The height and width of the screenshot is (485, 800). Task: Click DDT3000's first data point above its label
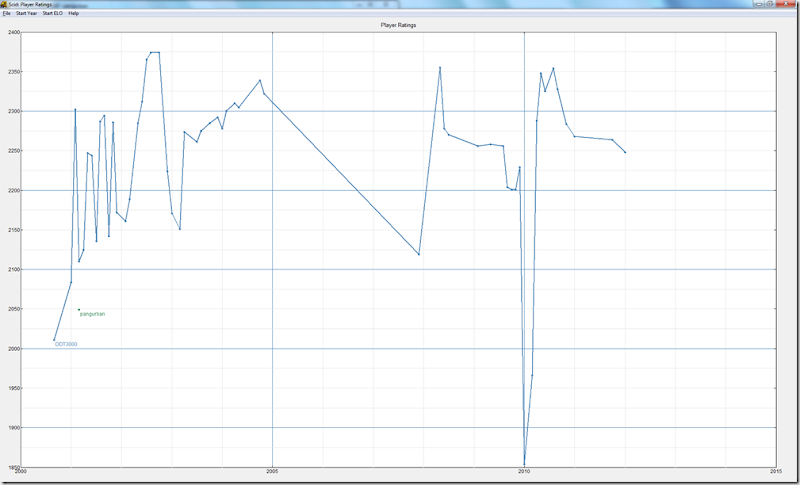coord(54,340)
